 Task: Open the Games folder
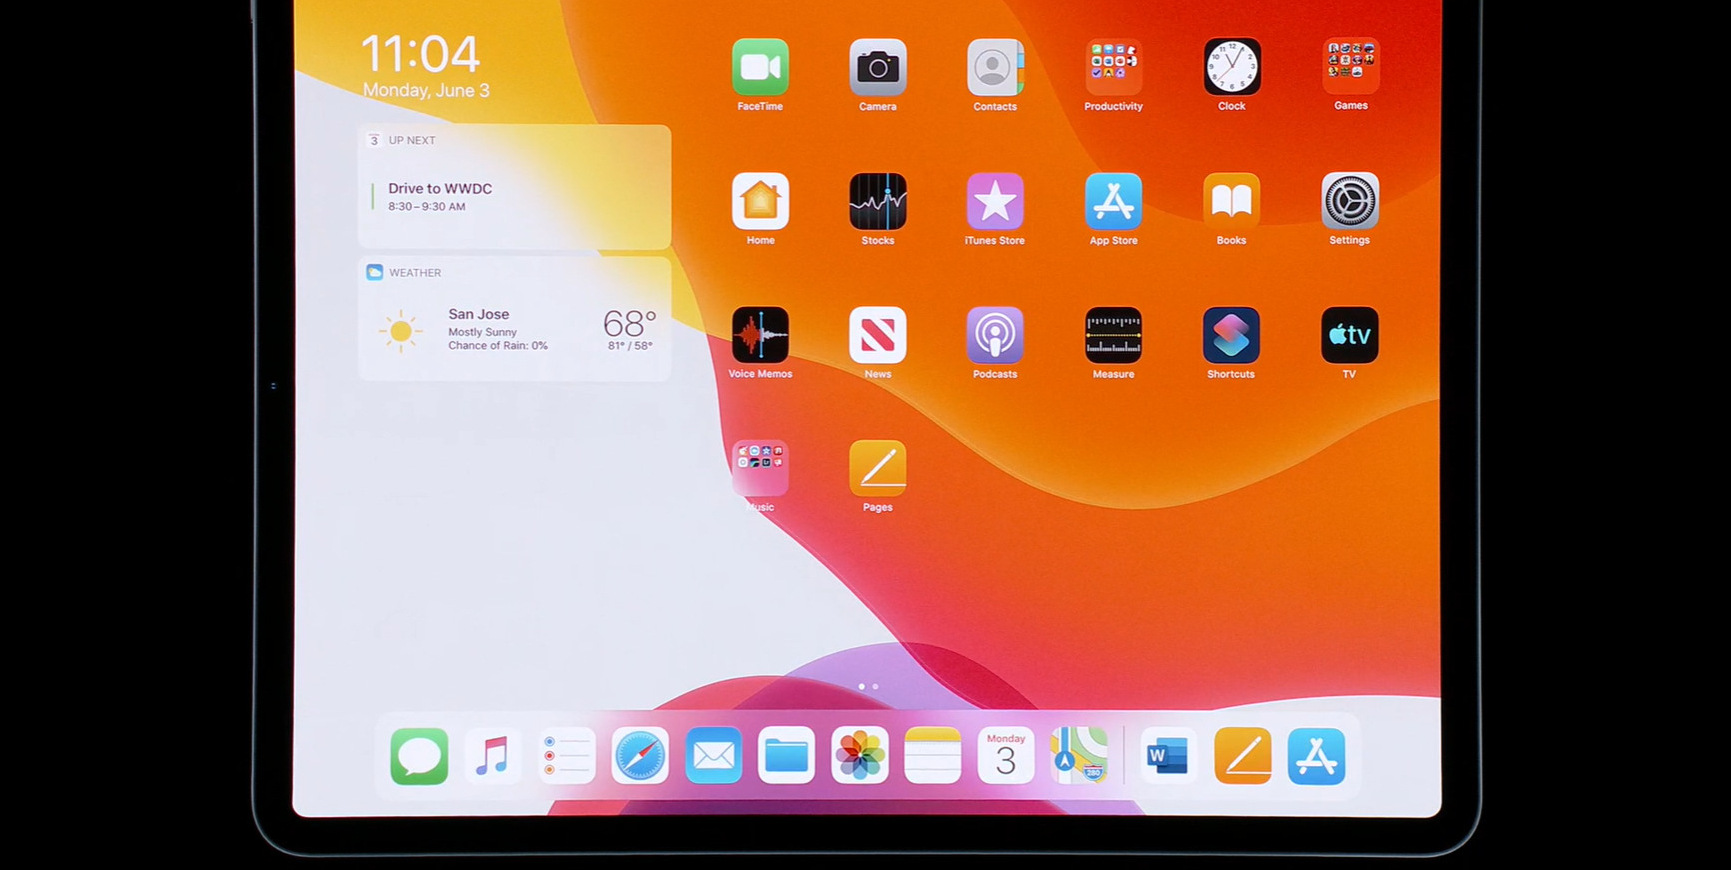click(x=1350, y=67)
